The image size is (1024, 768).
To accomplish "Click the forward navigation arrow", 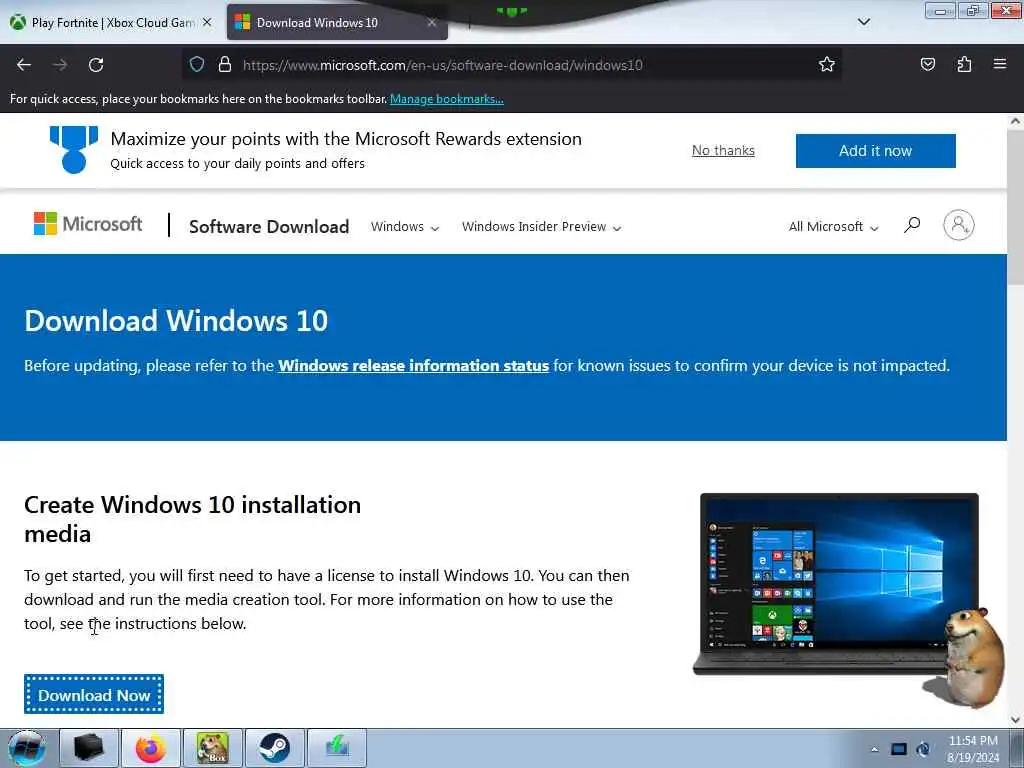I will click(x=60, y=65).
